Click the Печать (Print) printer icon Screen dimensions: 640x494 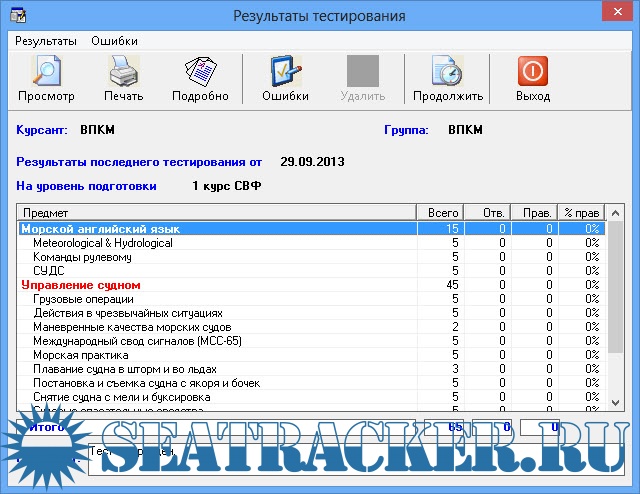[123, 73]
